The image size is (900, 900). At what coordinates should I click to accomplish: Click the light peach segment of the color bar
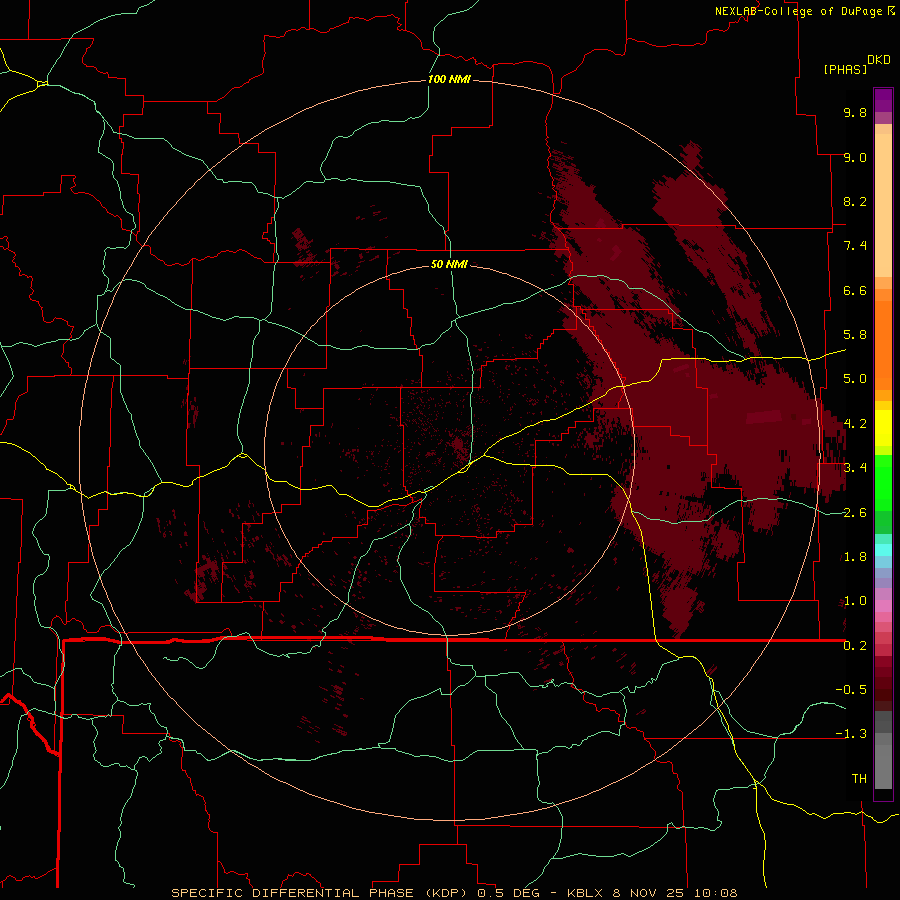click(883, 205)
